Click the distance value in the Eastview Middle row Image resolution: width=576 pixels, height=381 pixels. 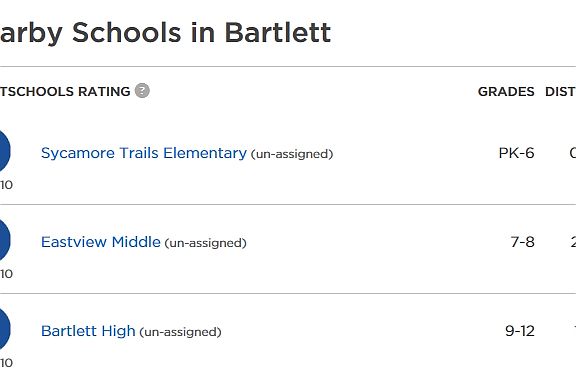pyautogui.click(x=573, y=242)
